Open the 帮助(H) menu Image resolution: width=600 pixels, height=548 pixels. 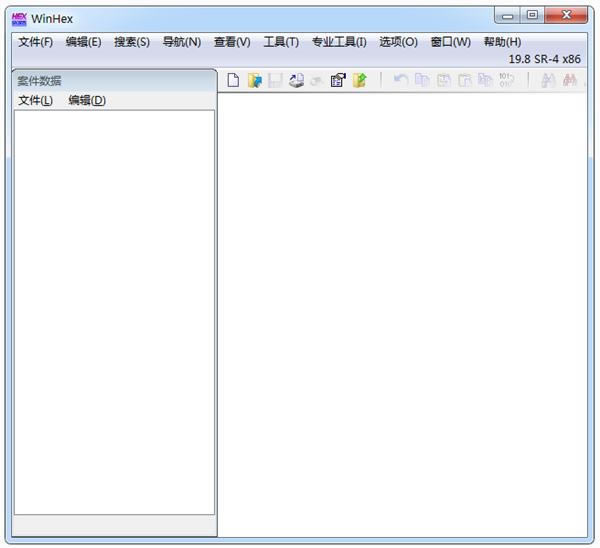pyautogui.click(x=502, y=42)
